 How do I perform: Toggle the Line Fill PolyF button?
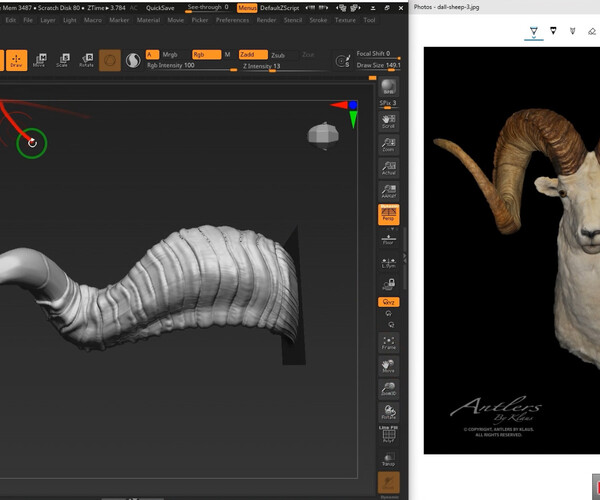[388, 435]
